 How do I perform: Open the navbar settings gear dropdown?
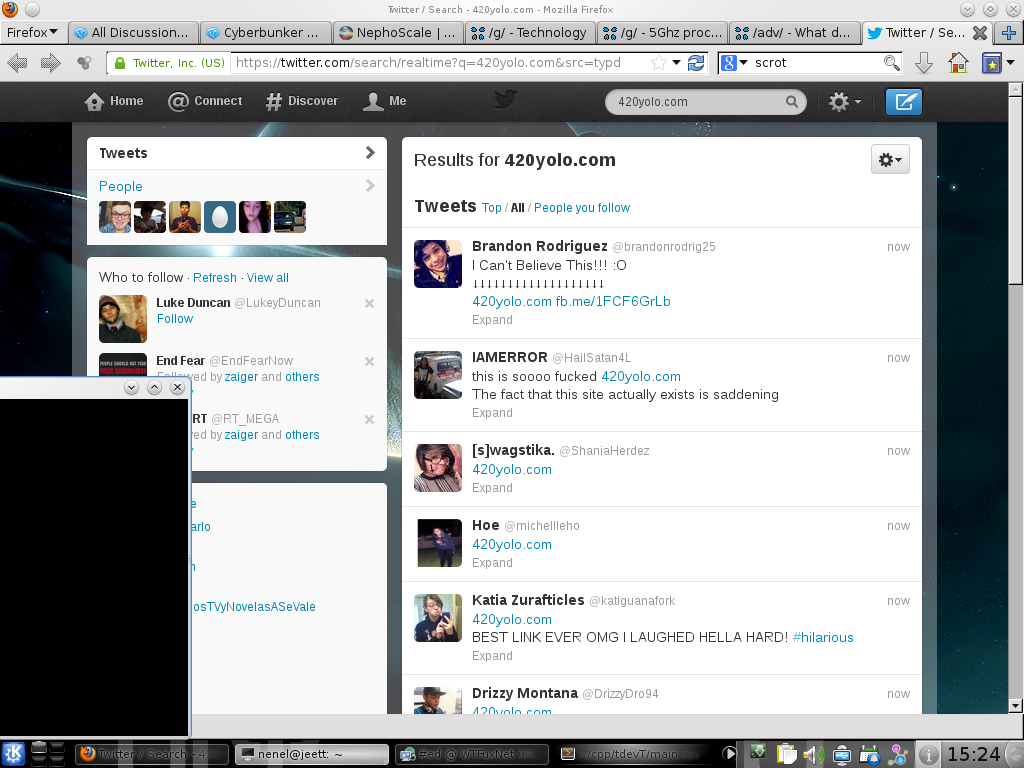[844, 102]
